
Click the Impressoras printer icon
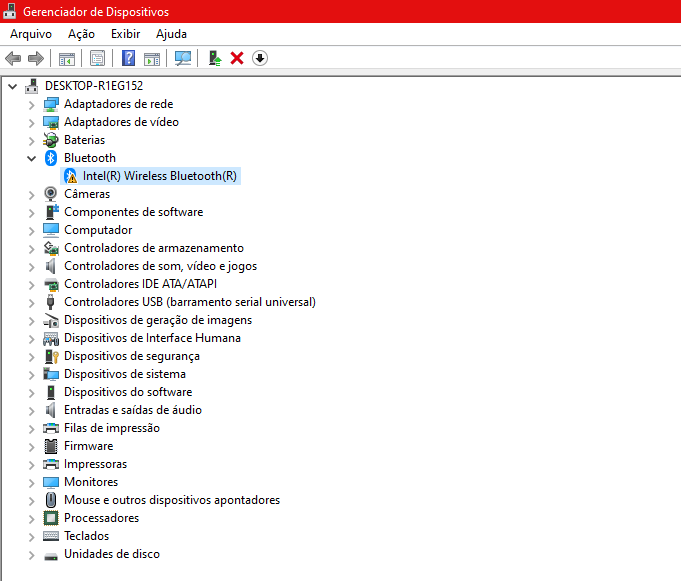pos(51,464)
